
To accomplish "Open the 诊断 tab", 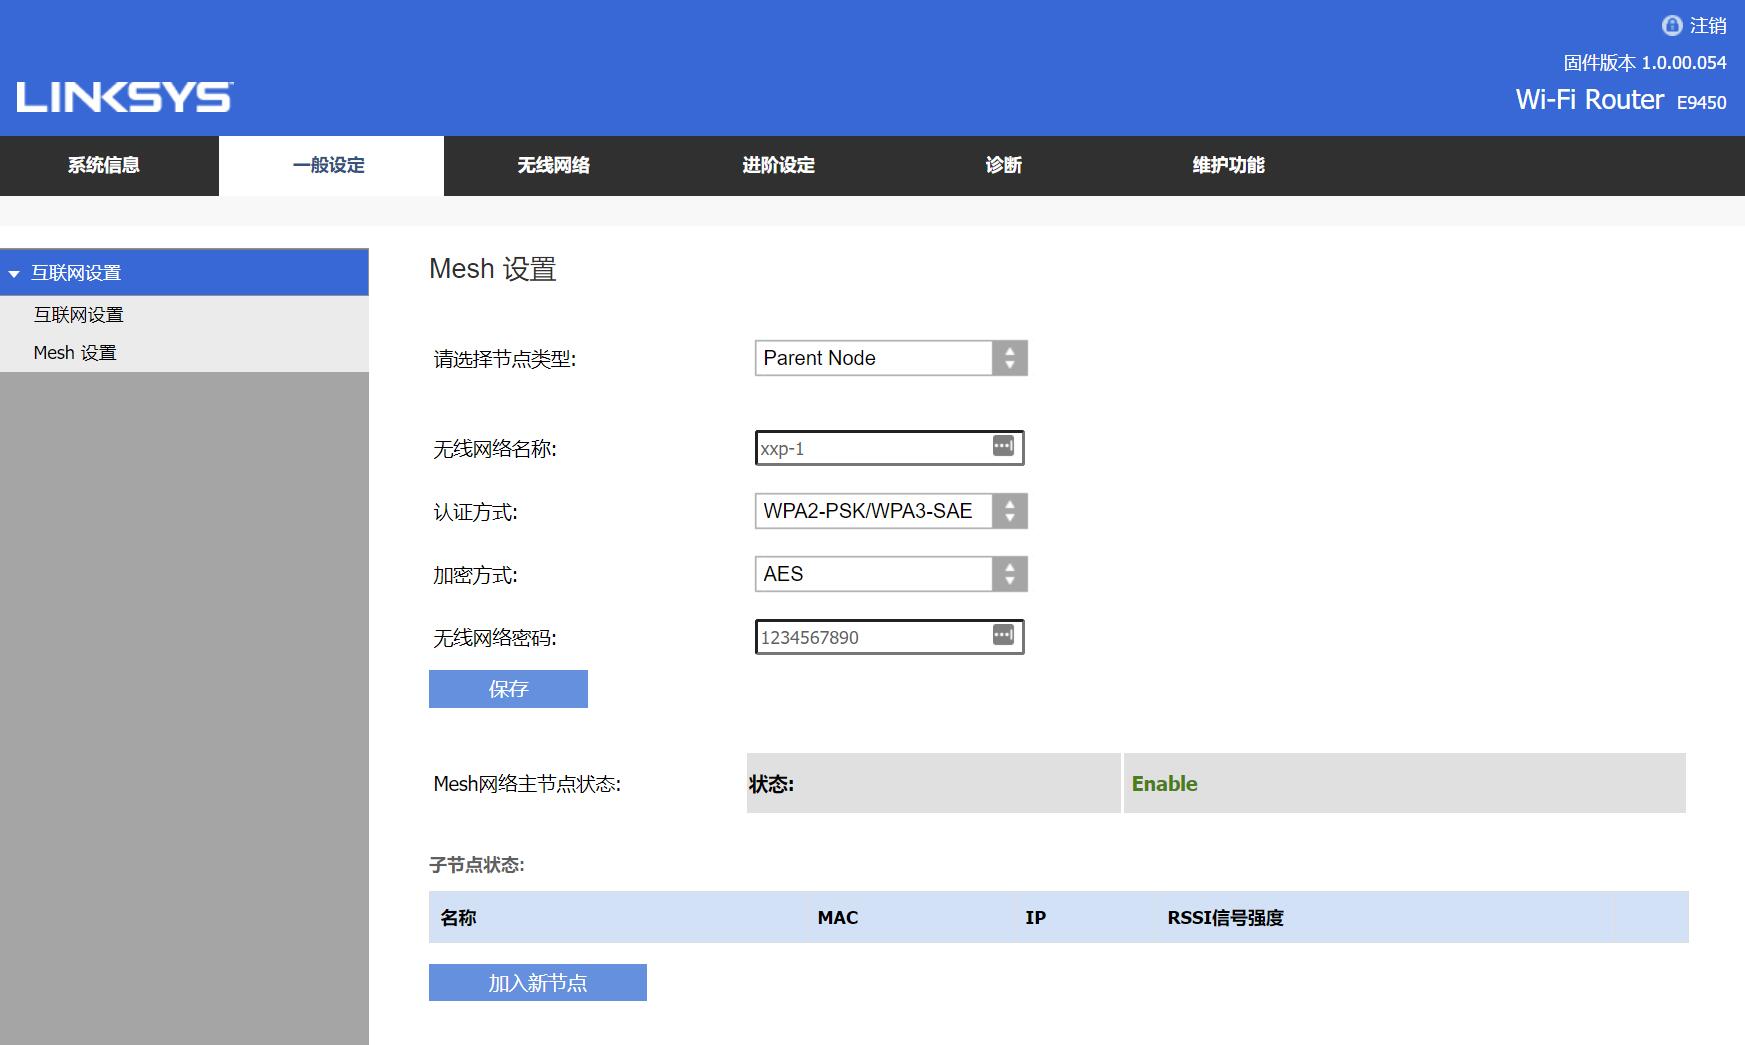I will (1003, 165).
